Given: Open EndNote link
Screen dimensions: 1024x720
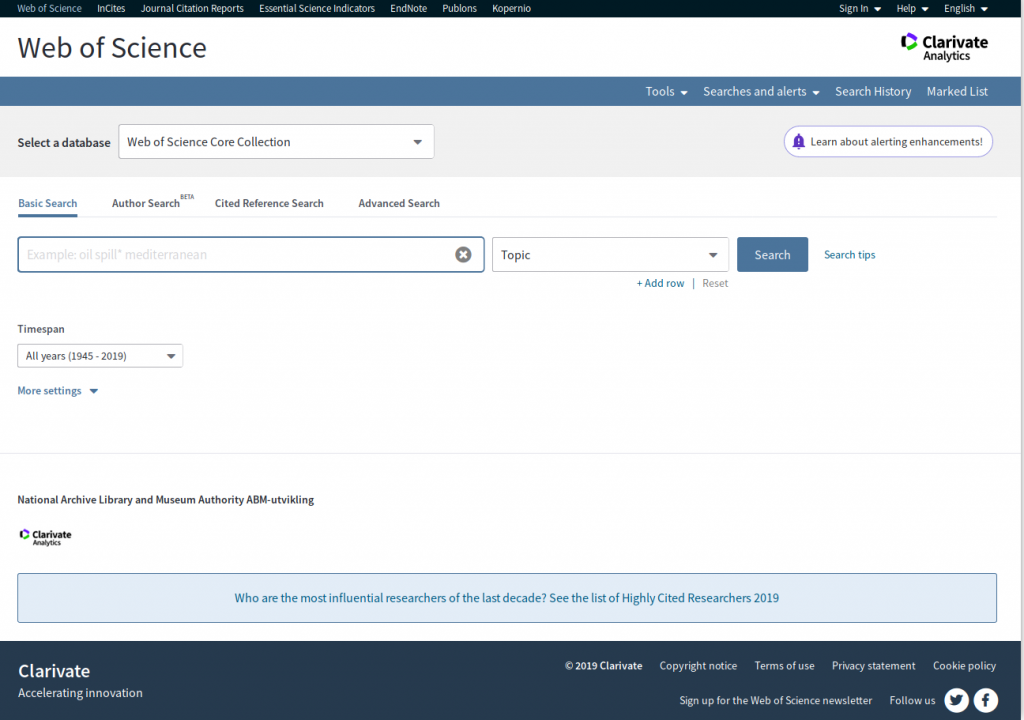Looking at the screenshot, I should pos(408,8).
